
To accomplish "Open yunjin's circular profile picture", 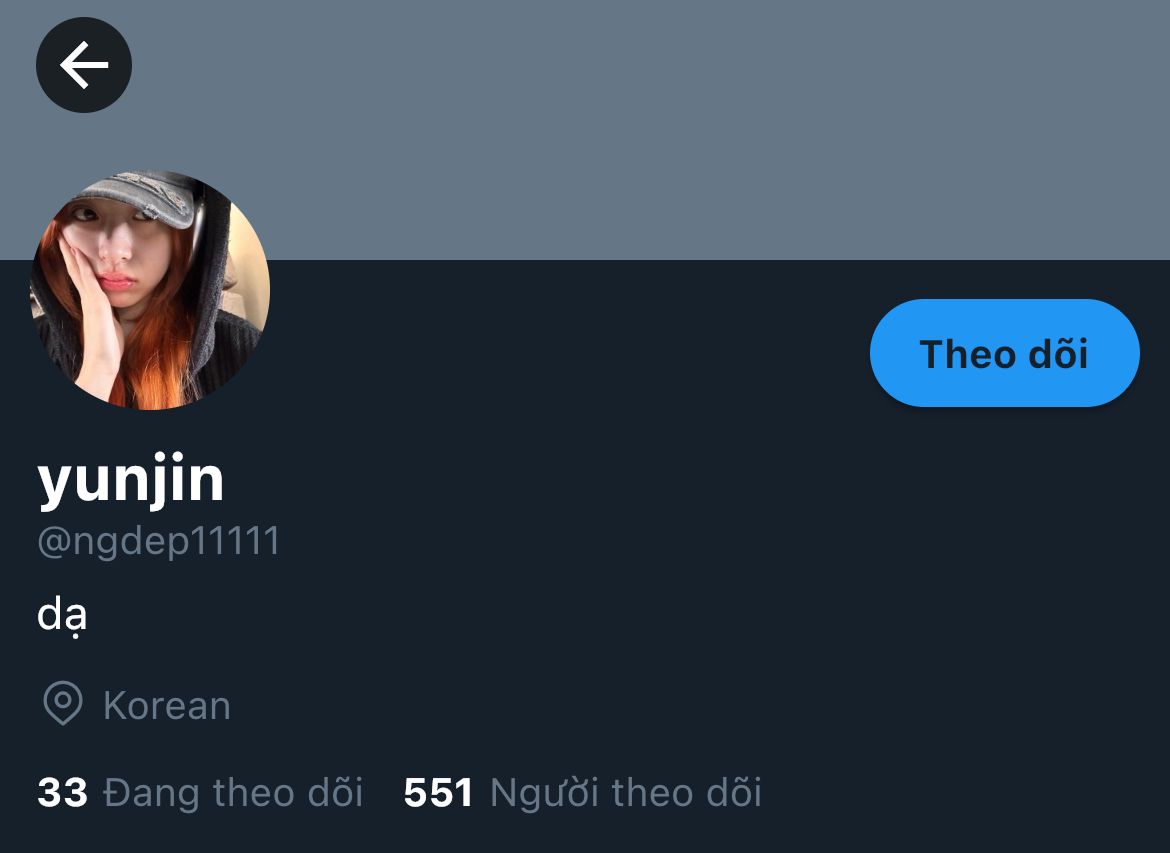I will [150, 290].
